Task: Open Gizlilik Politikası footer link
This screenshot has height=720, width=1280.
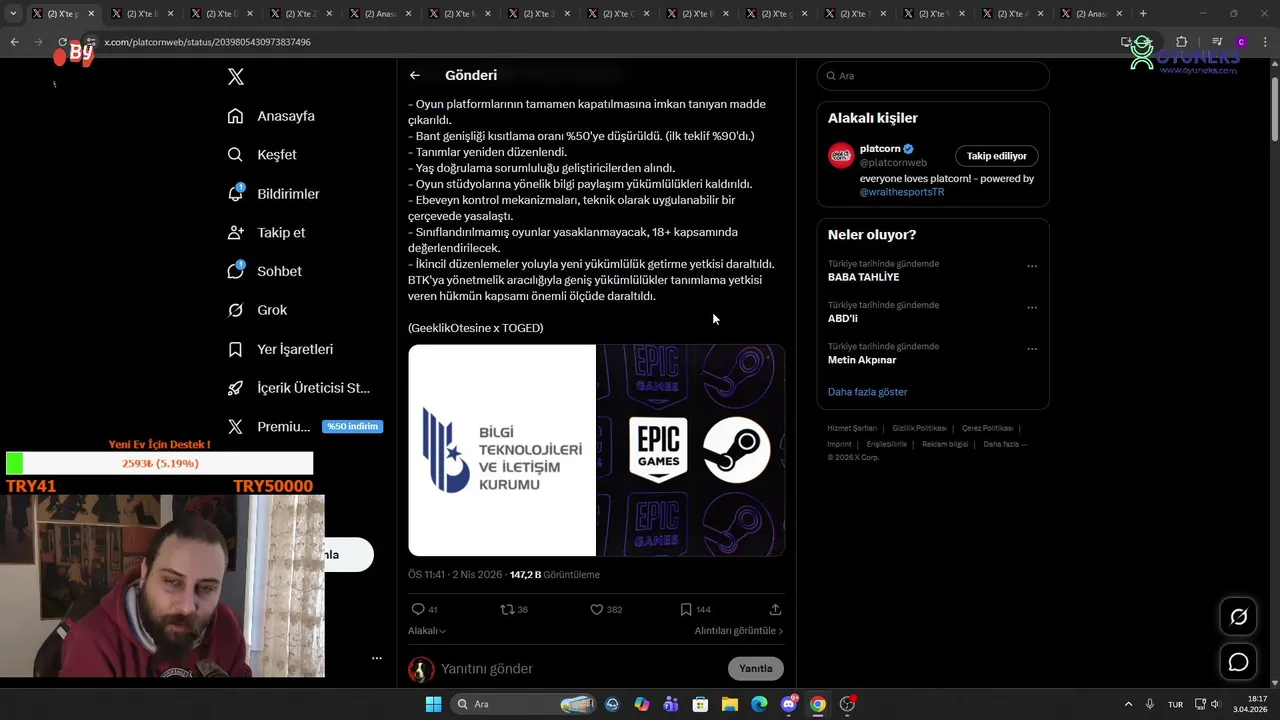Action: click(919, 428)
